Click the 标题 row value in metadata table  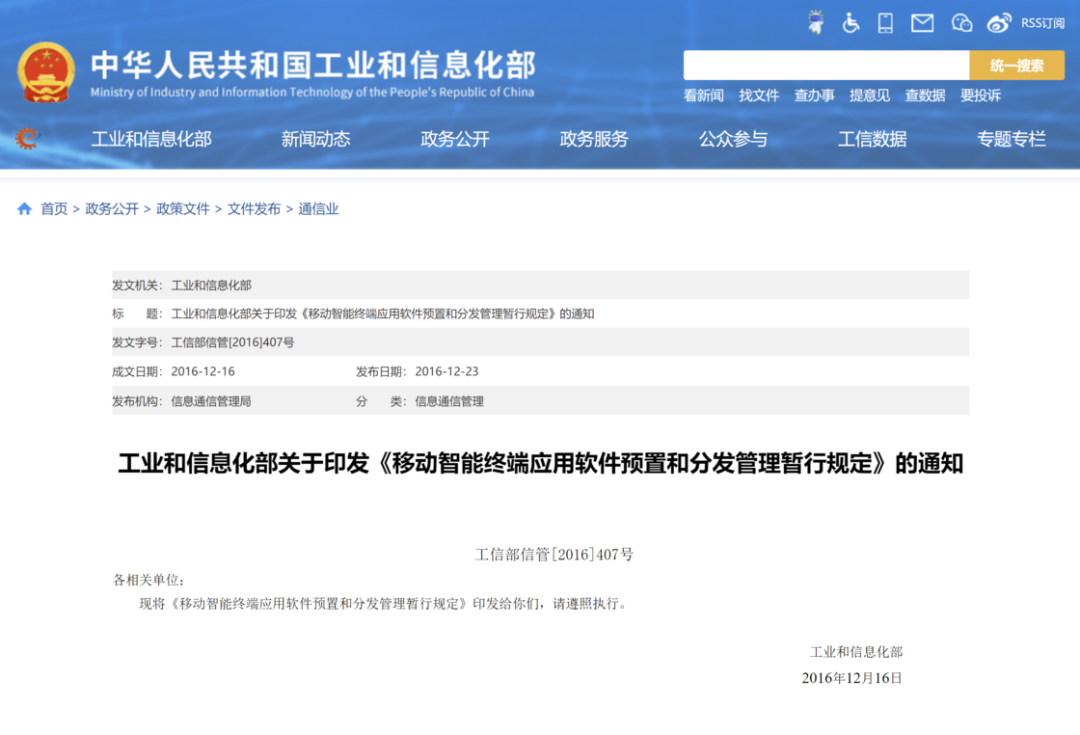(x=383, y=314)
